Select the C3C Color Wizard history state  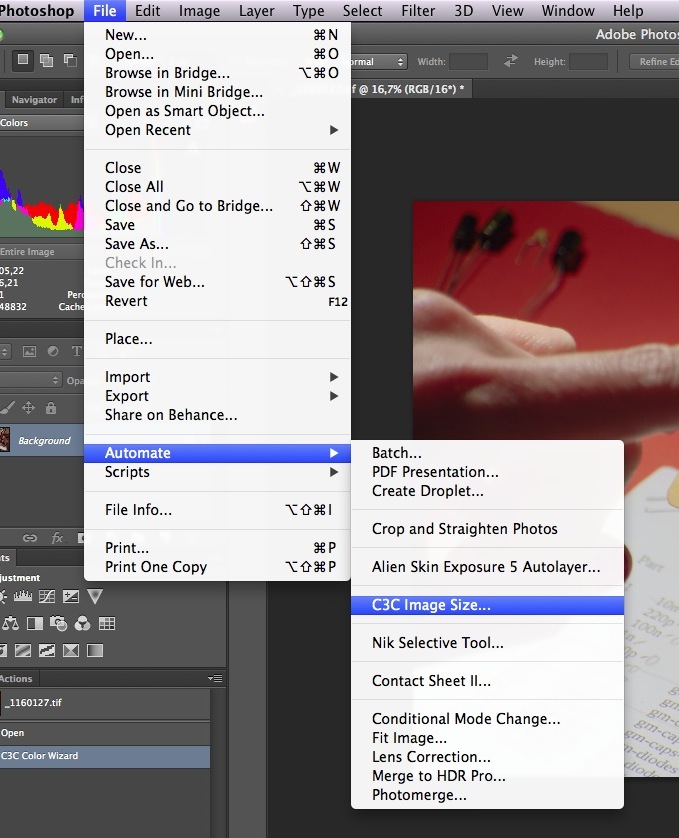tap(105, 756)
